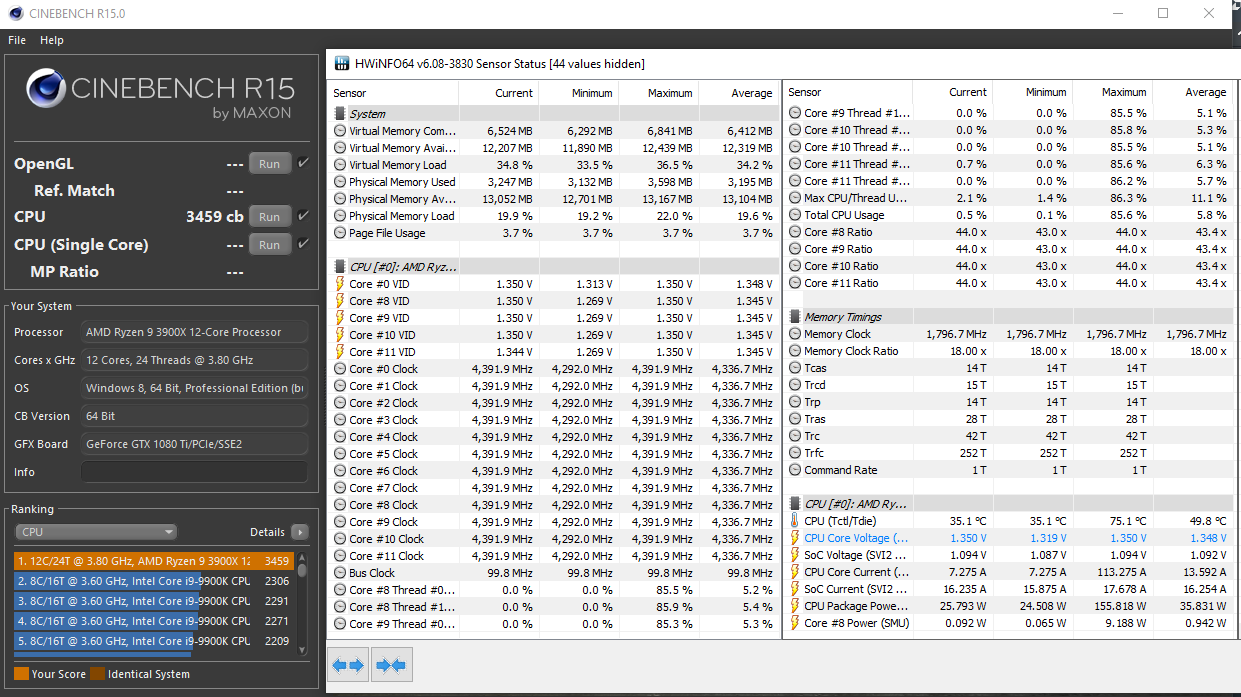This screenshot has width=1241, height=697.
Task: Click the Core #0 VID voltage icon
Action: click(340, 284)
